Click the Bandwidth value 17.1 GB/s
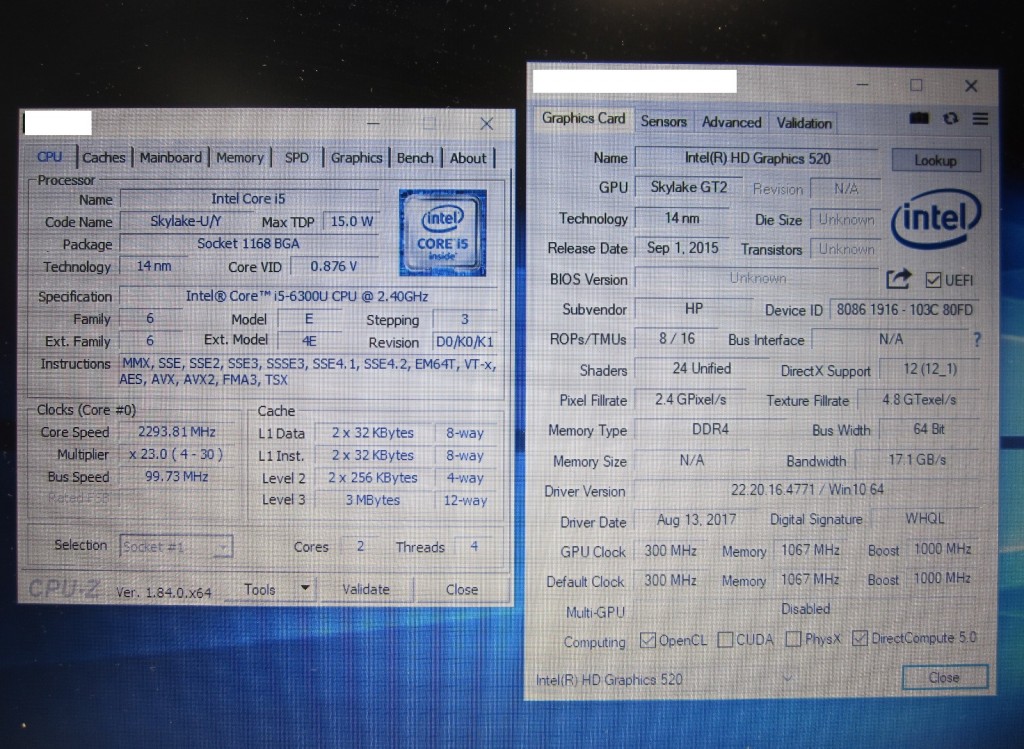This screenshot has height=749, width=1024. pyautogui.click(x=917, y=460)
